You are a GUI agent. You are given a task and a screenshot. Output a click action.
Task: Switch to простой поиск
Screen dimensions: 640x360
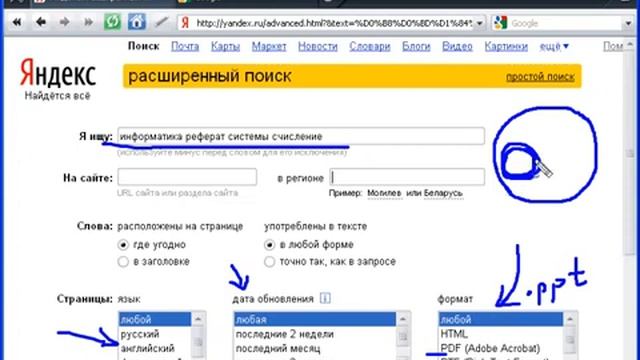click(x=540, y=76)
